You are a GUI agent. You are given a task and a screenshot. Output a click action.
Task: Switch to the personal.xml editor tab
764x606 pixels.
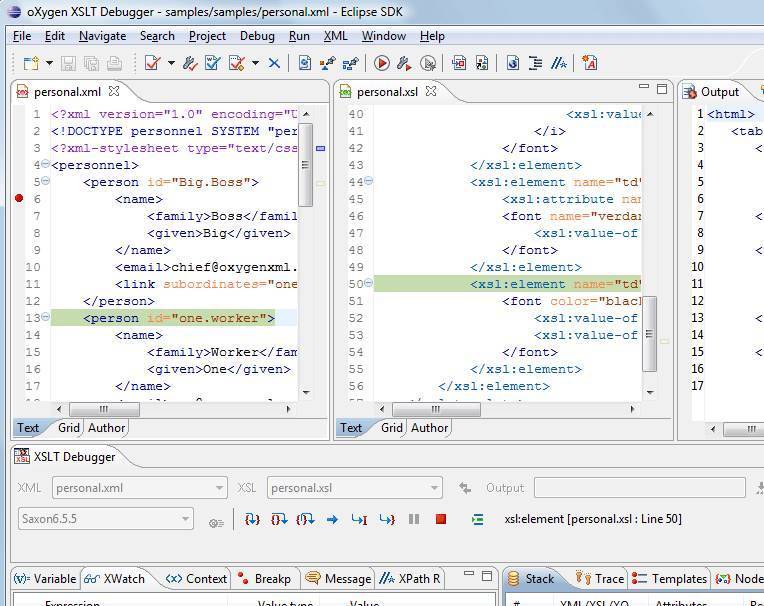coord(67,92)
